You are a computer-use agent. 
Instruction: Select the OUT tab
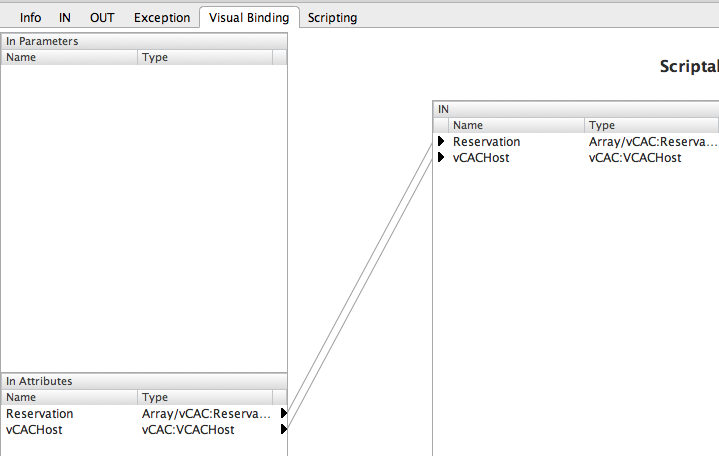(102, 18)
